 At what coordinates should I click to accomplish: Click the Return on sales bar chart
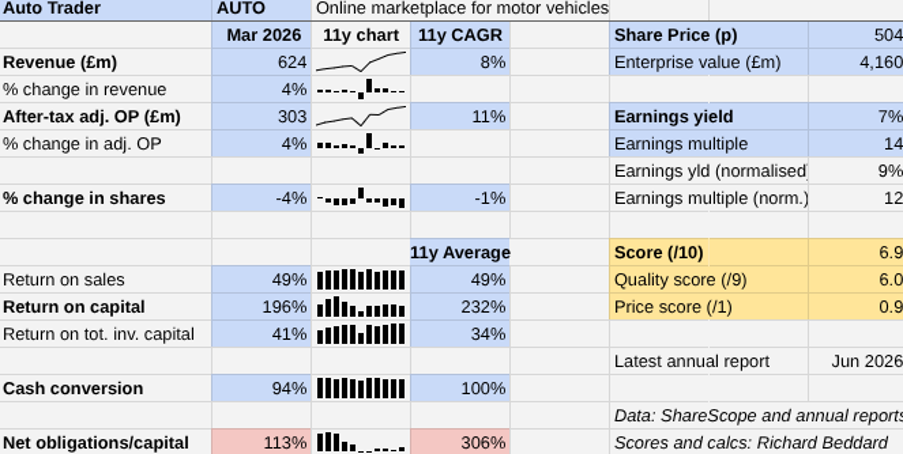(361, 280)
